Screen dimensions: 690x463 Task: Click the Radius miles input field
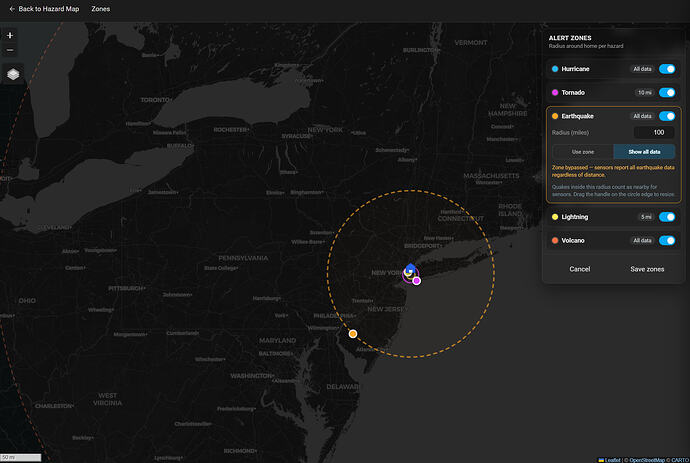point(654,132)
